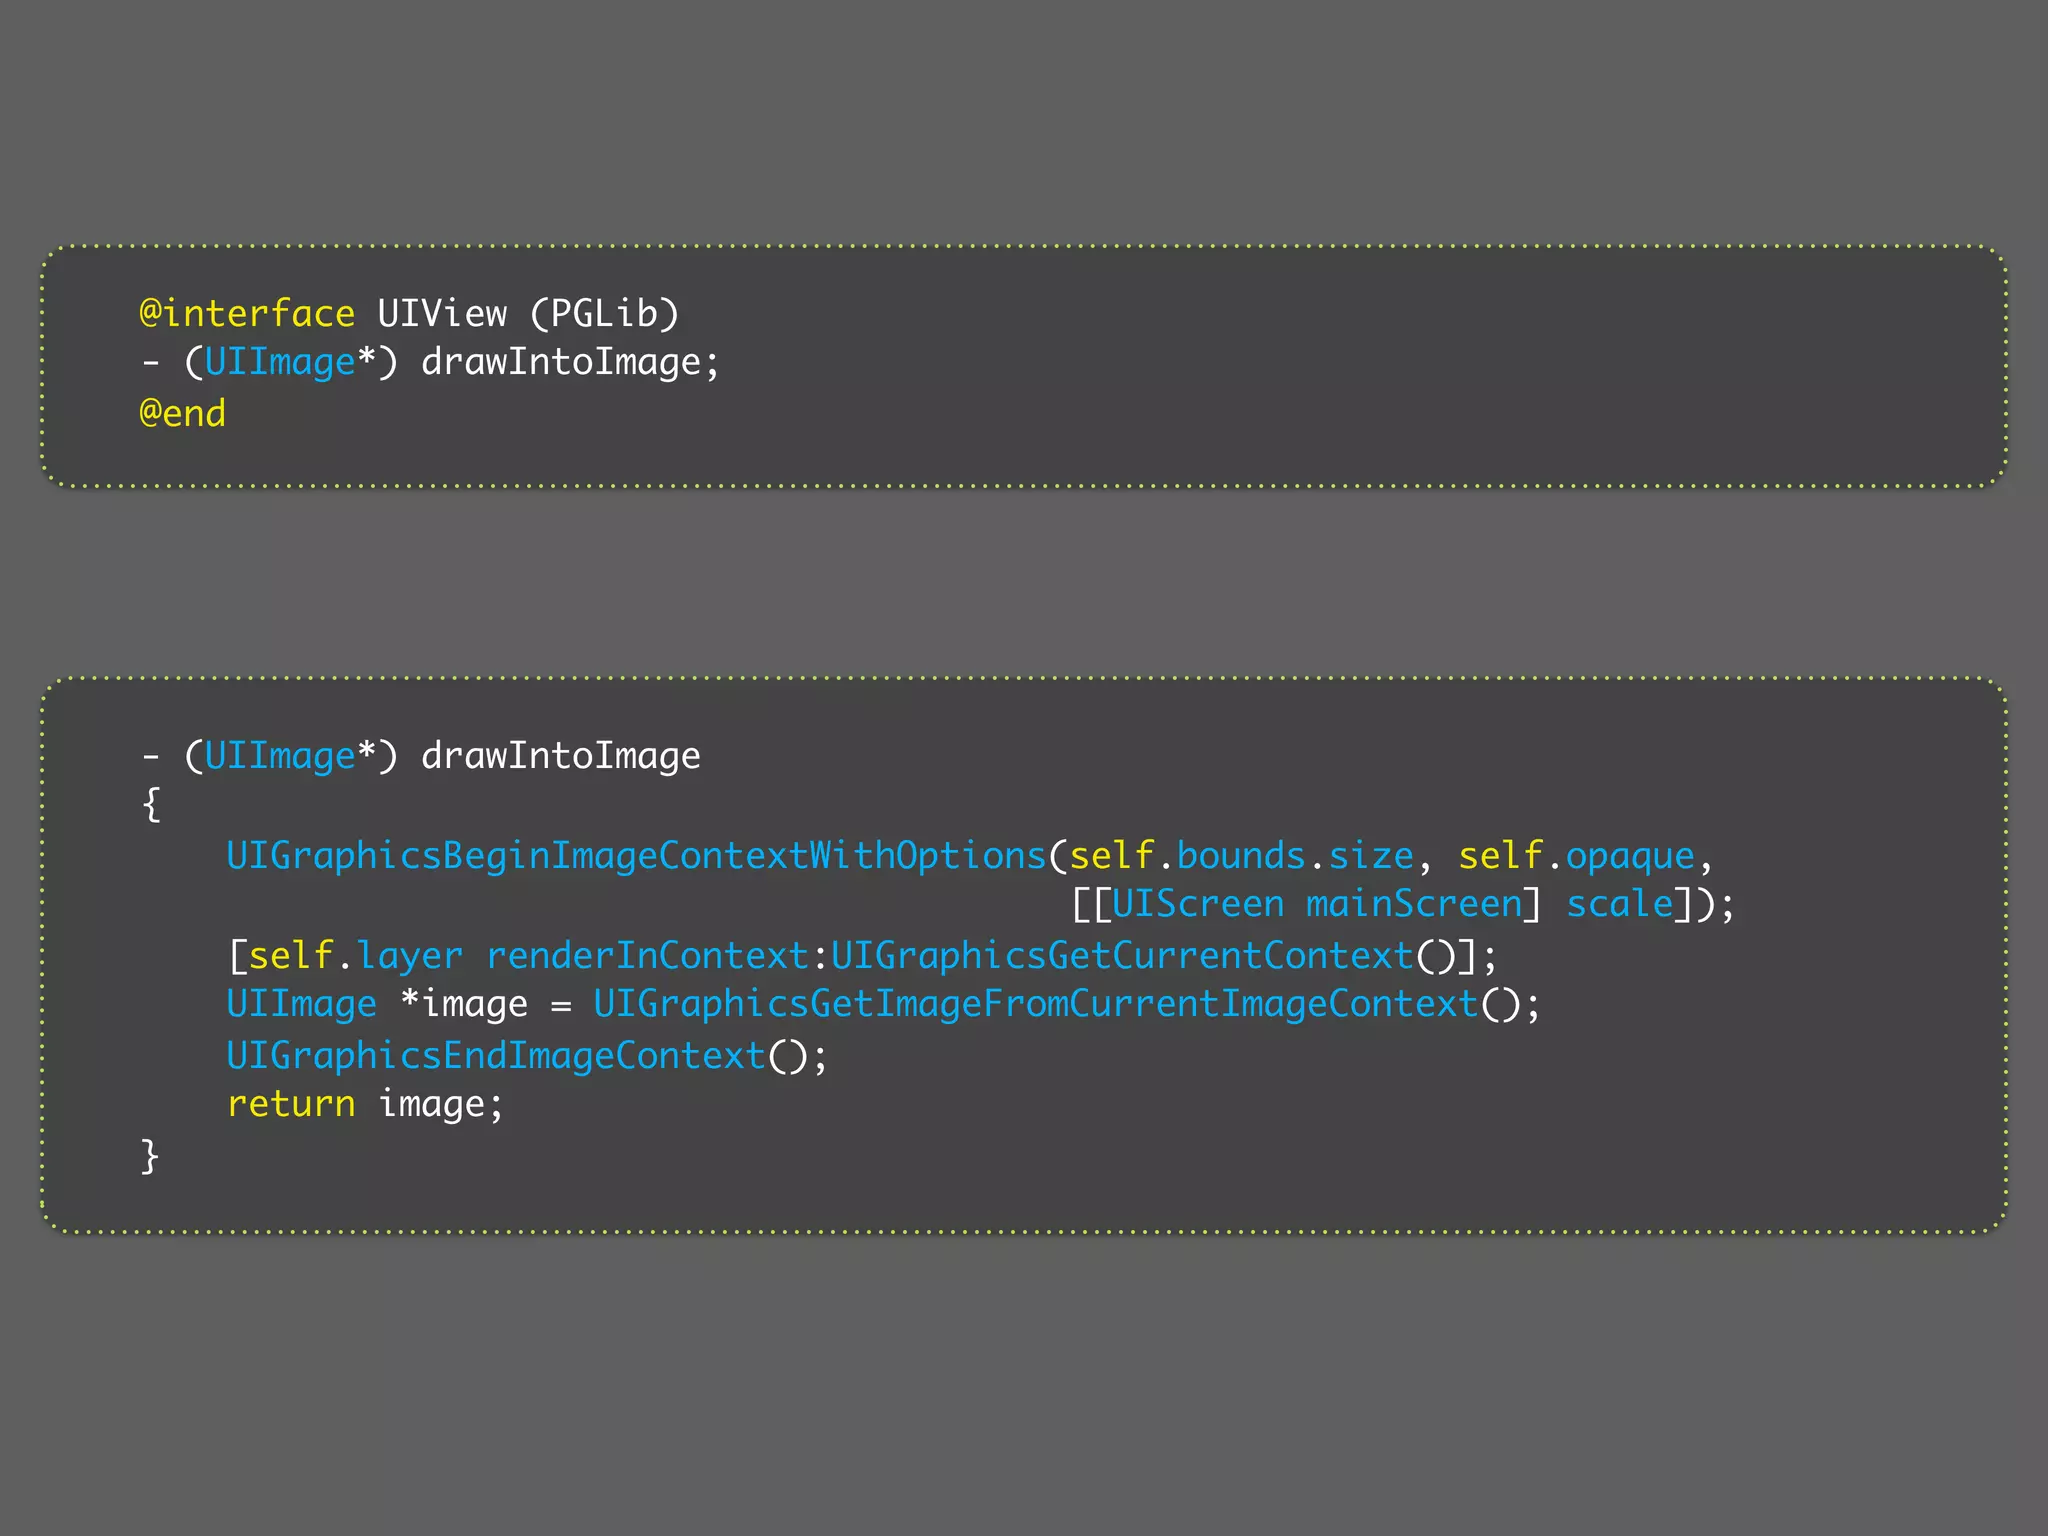The image size is (2048, 1536).
Task: Click the 'opaque' property text
Action: (1630, 859)
